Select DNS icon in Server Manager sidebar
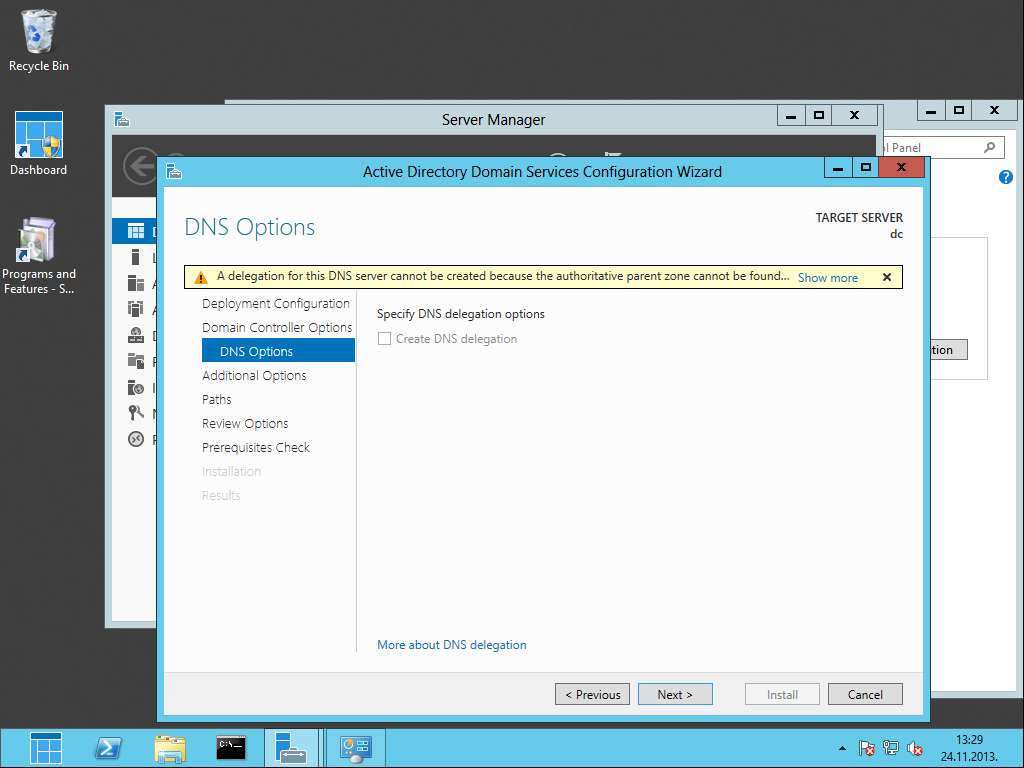 tap(136, 335)
